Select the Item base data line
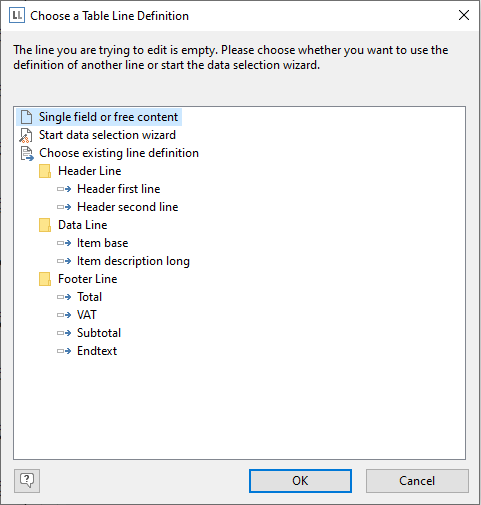The width and height of the screenshot is (481, 505). (x=102, y=243)
